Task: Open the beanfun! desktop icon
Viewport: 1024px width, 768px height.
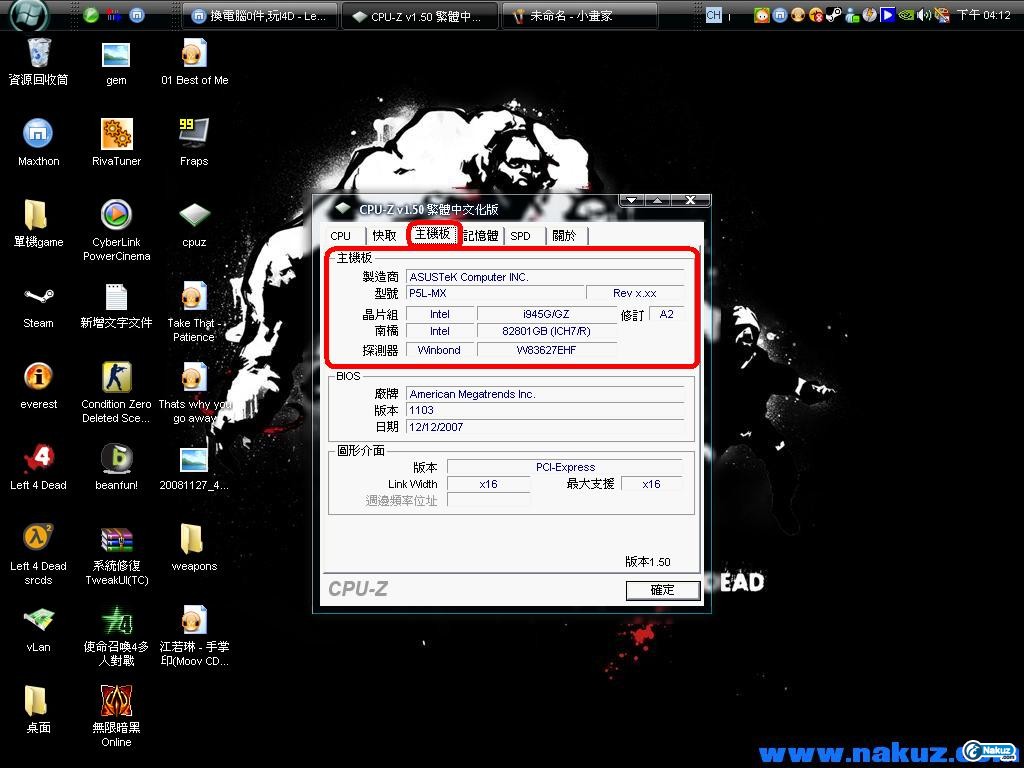Action: [116, 459]
